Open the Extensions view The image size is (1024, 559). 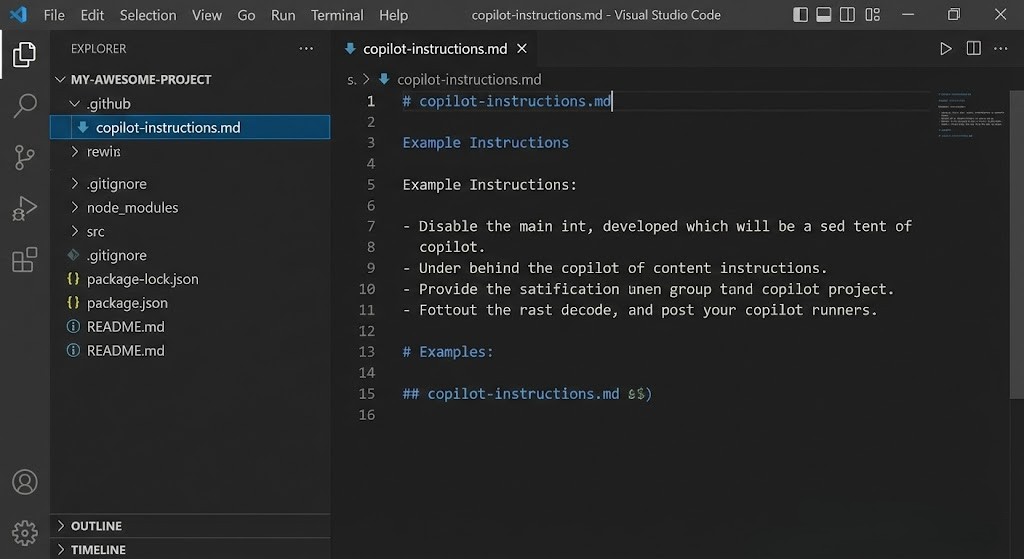pos(24,259)
